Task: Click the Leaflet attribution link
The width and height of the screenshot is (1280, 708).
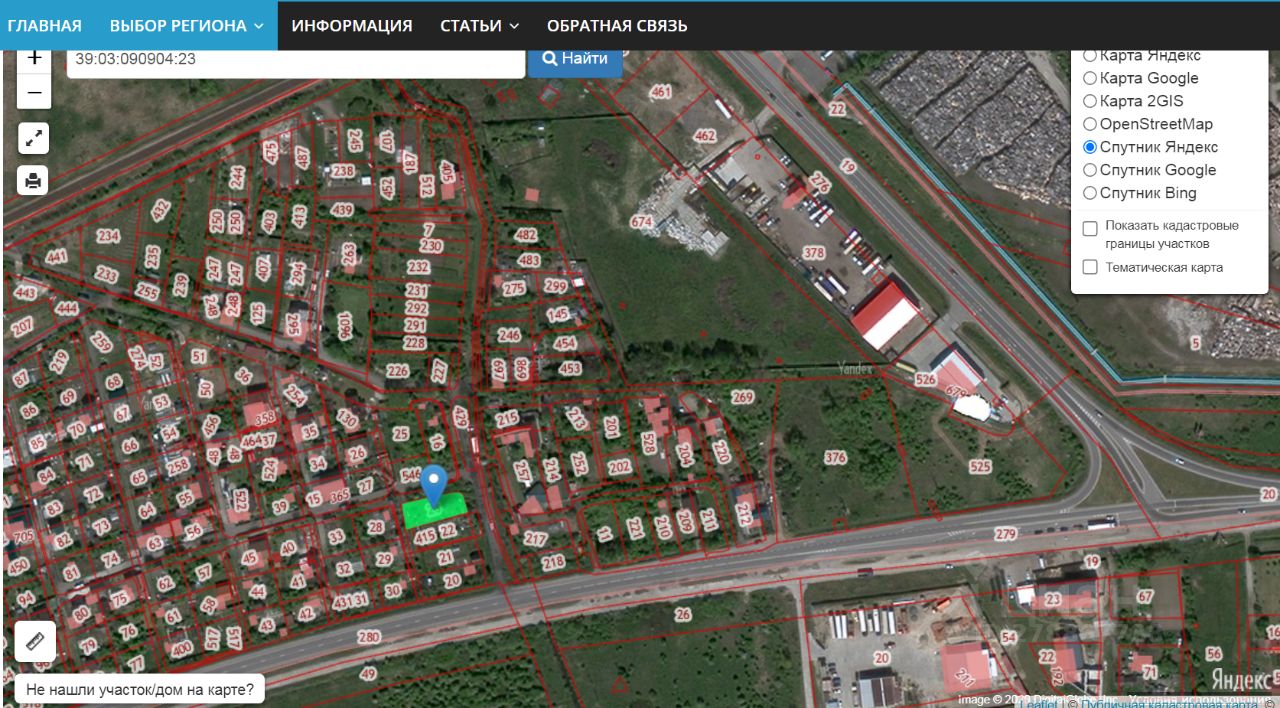Action: (1038, 703)
